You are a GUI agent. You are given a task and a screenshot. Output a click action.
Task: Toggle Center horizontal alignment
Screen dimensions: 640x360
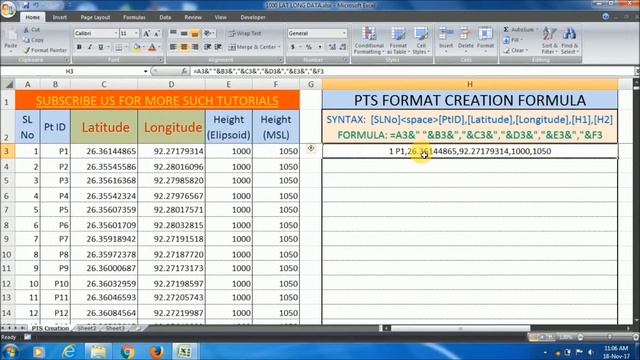[x=184, y=47]
